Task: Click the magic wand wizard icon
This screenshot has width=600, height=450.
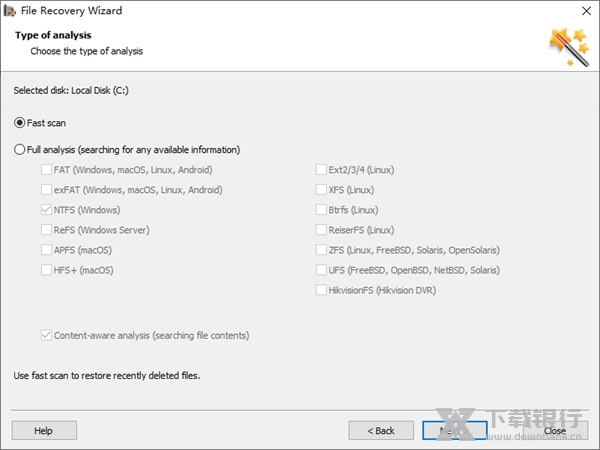Action: (x=566, y=44)
